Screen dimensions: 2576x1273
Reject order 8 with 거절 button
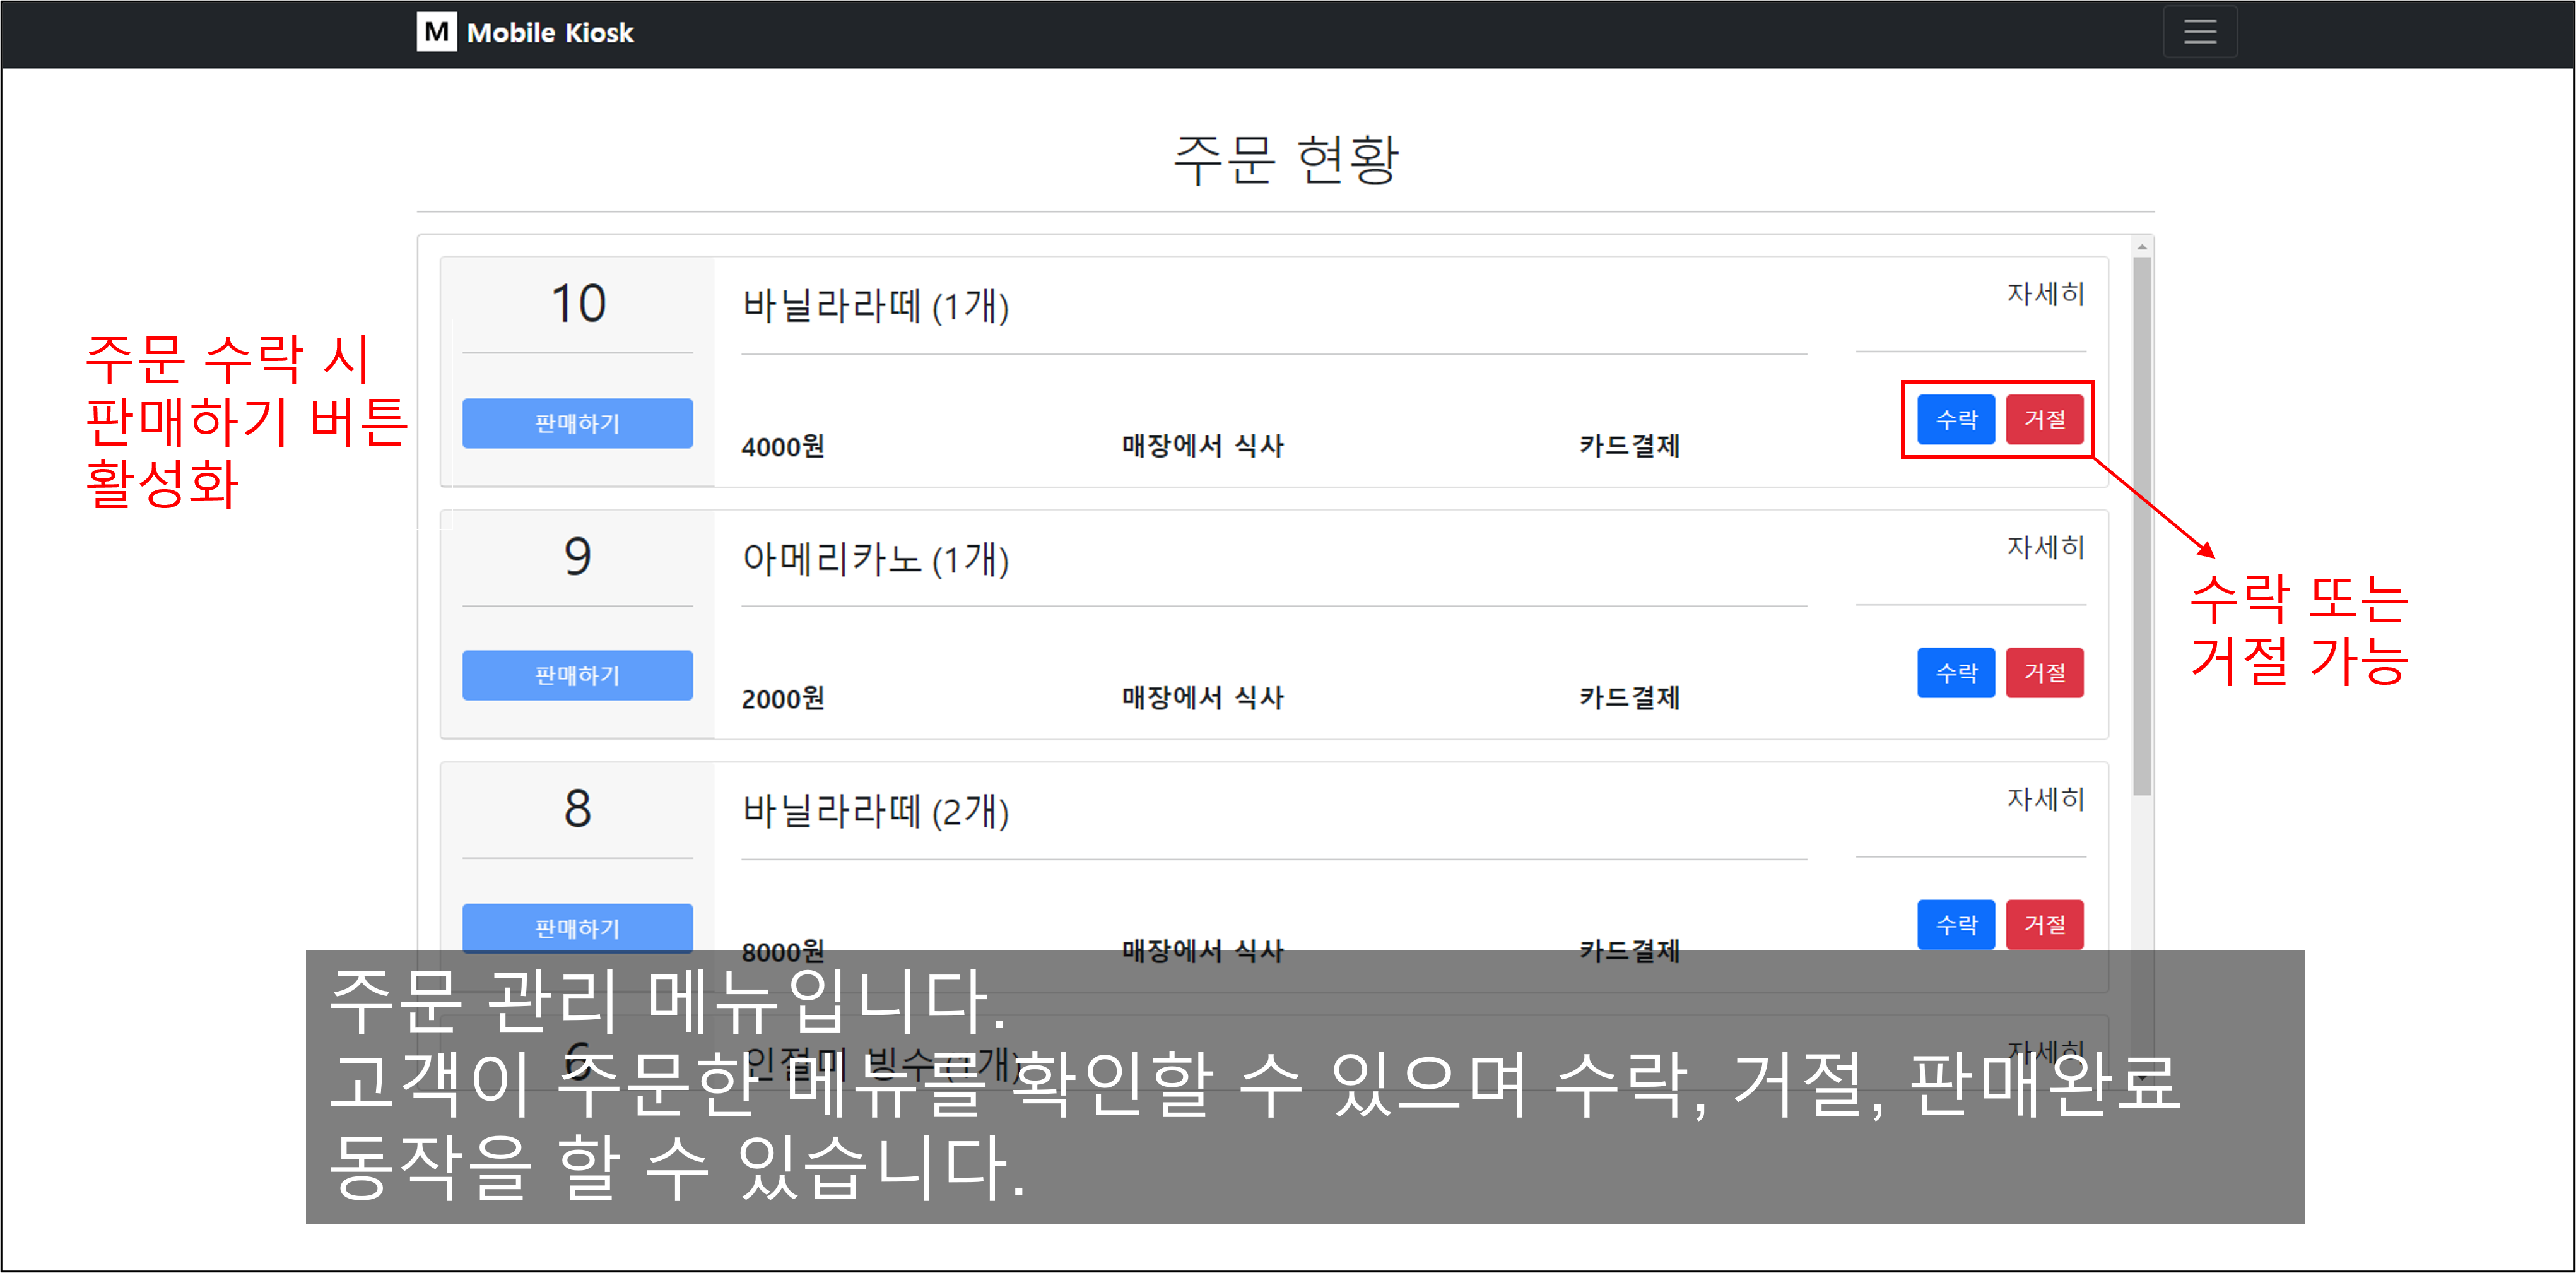click(2044, 924)
